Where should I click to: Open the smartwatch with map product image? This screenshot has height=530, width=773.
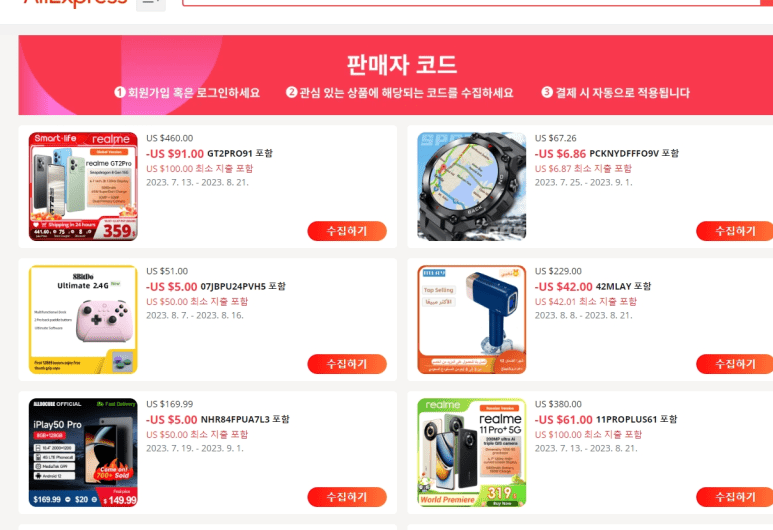(472, 186)
